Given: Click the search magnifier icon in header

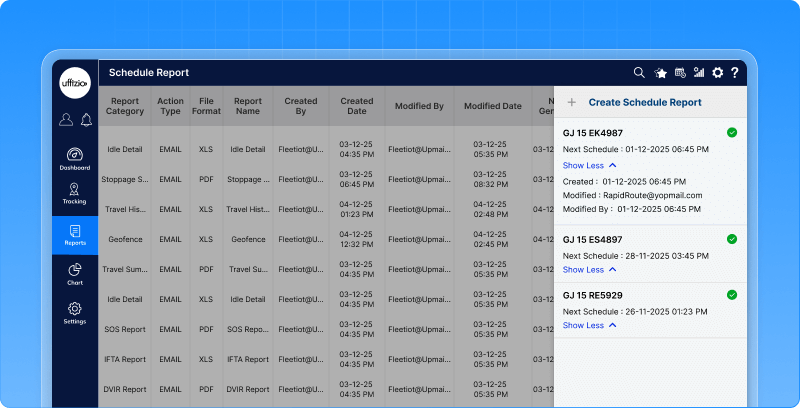Looking at the screenshot, I should pos(639,73).
